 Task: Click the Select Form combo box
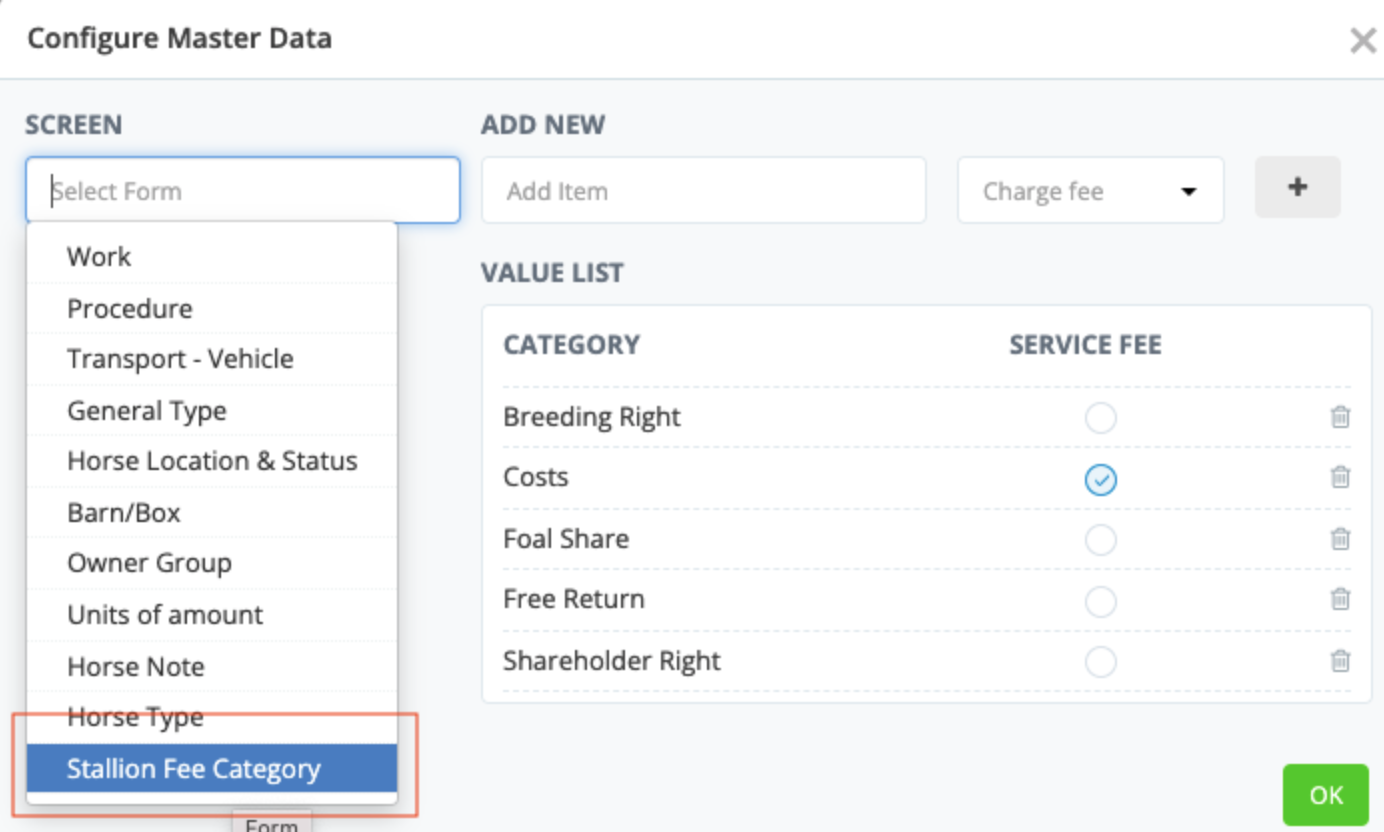[x=243, y=191]
